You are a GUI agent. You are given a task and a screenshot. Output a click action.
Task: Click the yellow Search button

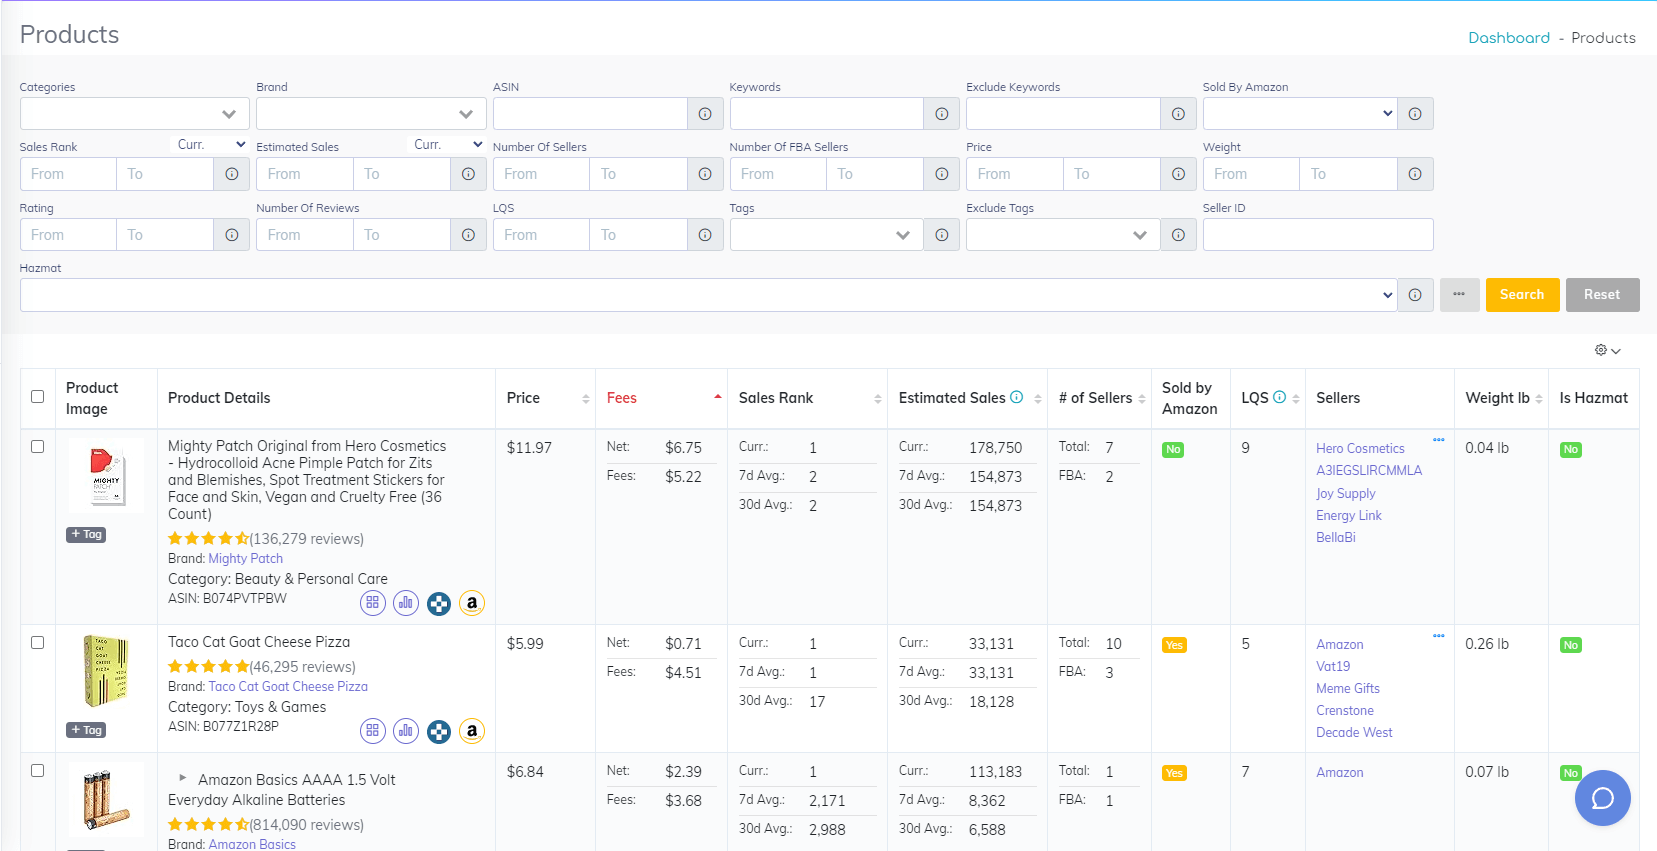[x=1522, y=295]
